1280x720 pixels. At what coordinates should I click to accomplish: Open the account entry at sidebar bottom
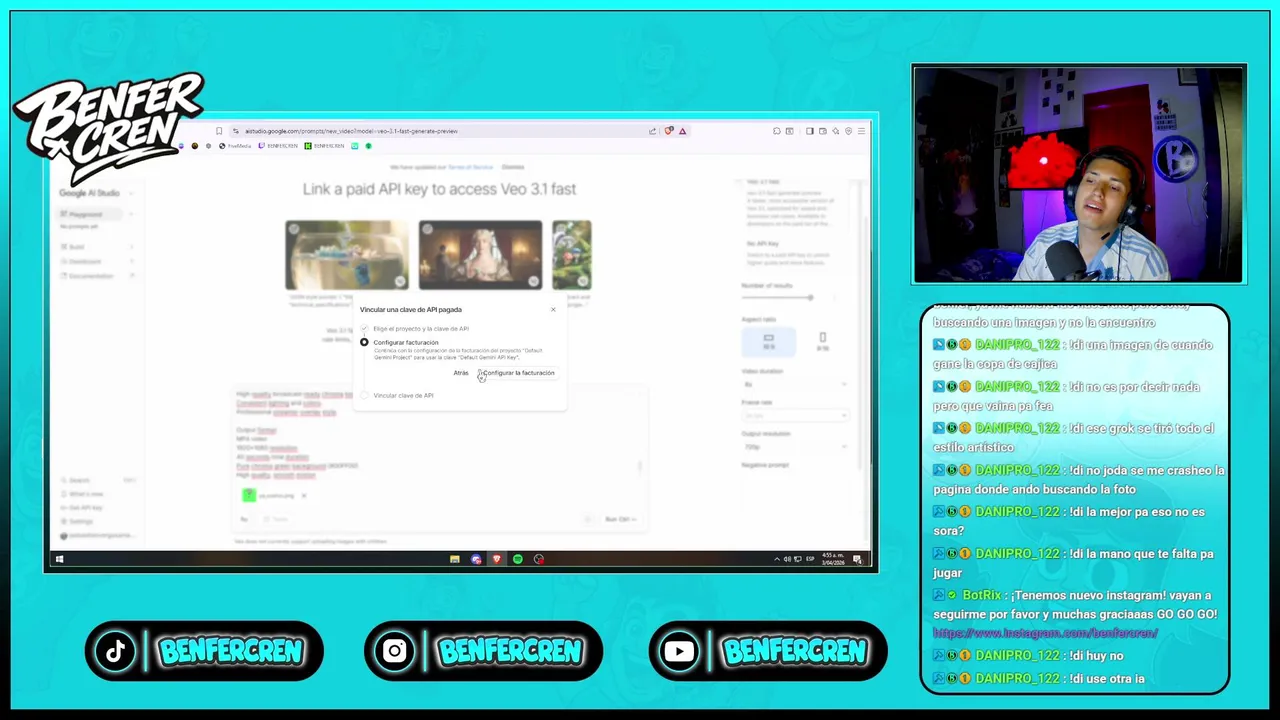pyautogui.click(x=96, y=535)
